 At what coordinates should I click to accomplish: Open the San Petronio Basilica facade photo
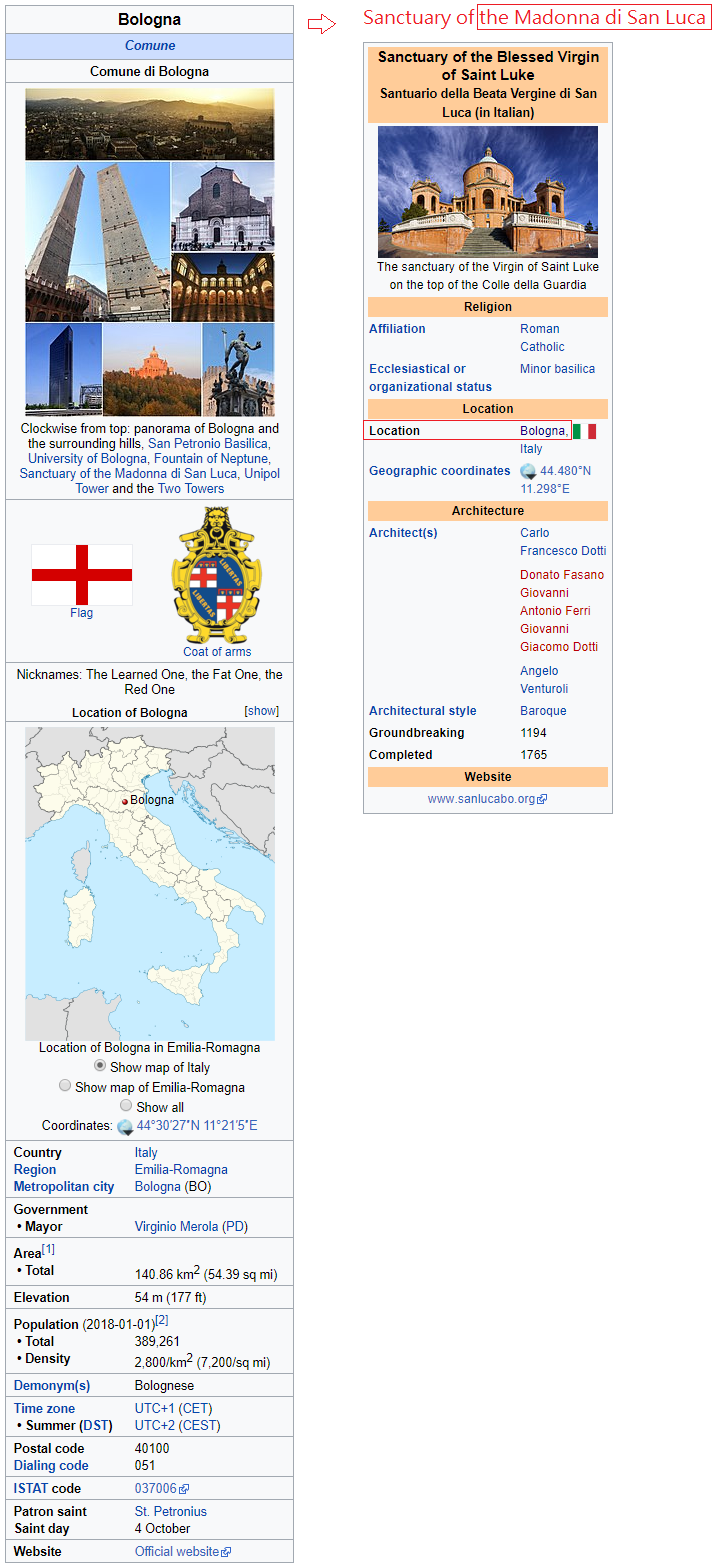click(x=223, y=207)
